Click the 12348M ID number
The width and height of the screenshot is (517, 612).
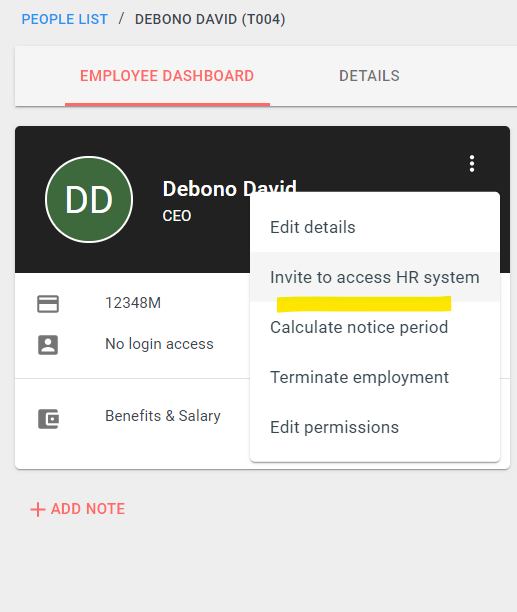[x=133, y=303]
